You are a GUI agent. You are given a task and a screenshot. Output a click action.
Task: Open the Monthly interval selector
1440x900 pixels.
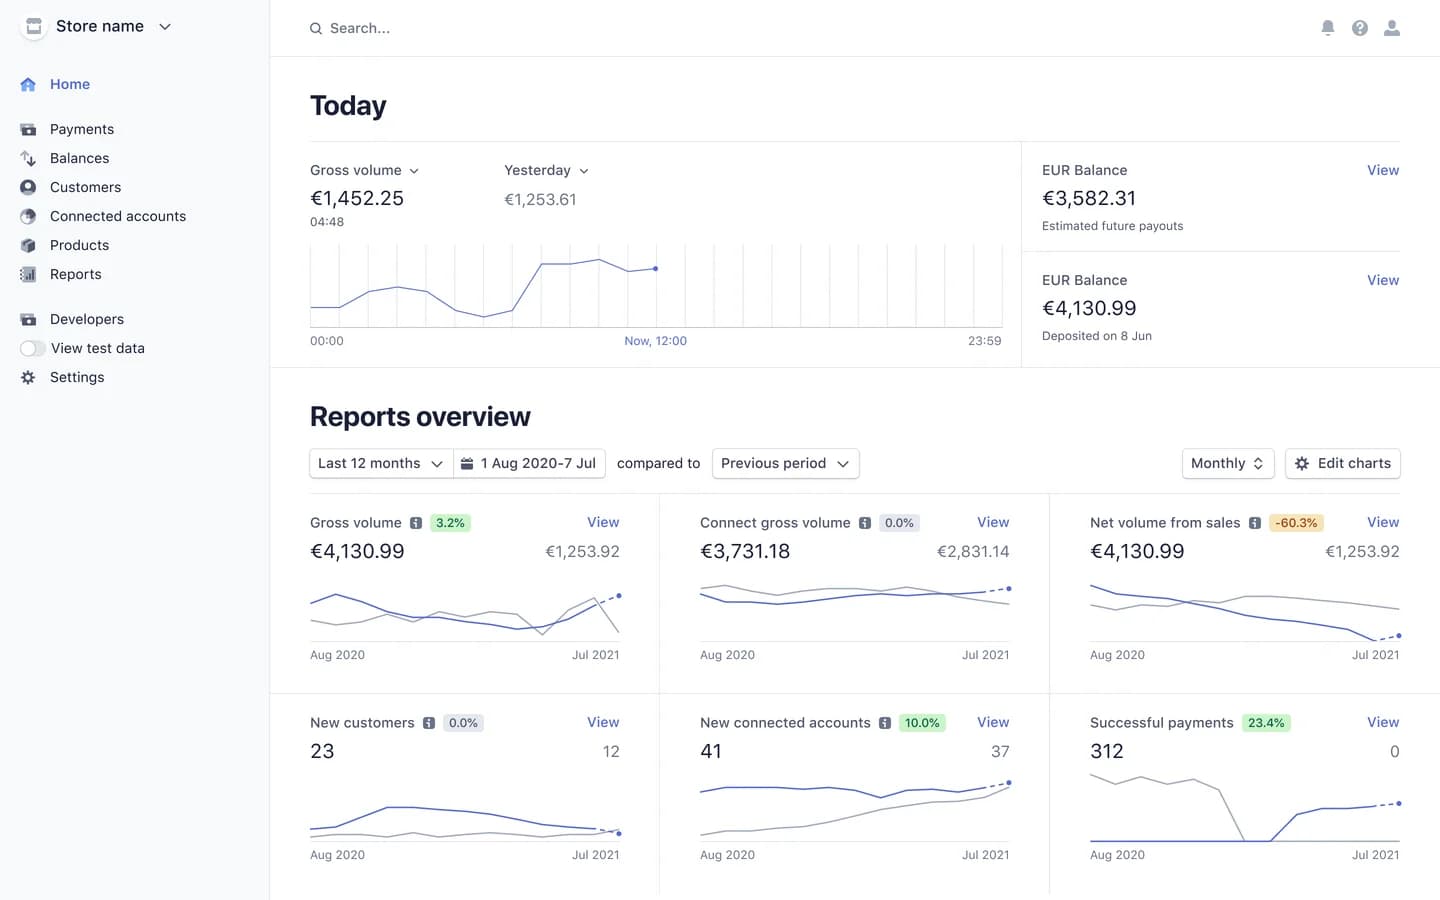1228,464
